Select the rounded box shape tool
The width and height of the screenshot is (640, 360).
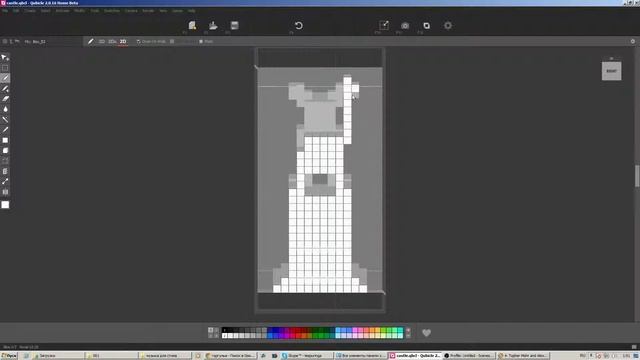tap(5, 151)
